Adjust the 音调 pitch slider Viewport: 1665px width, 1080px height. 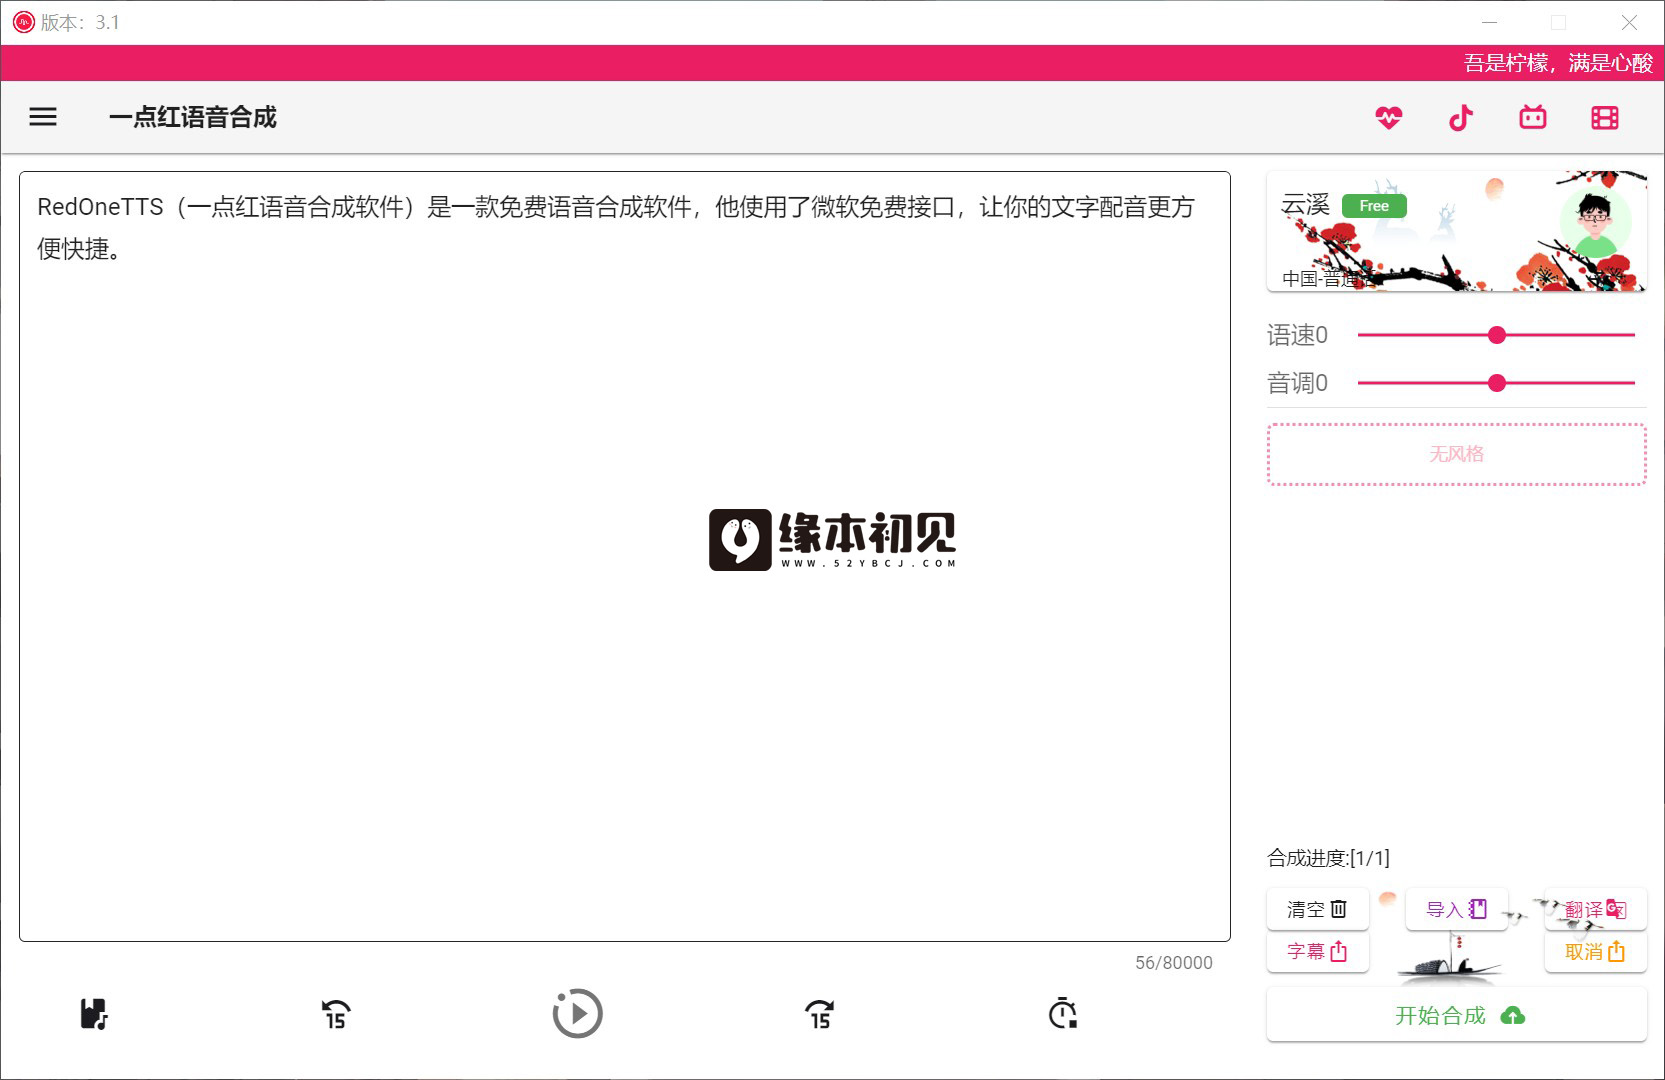coord(1496,383)
